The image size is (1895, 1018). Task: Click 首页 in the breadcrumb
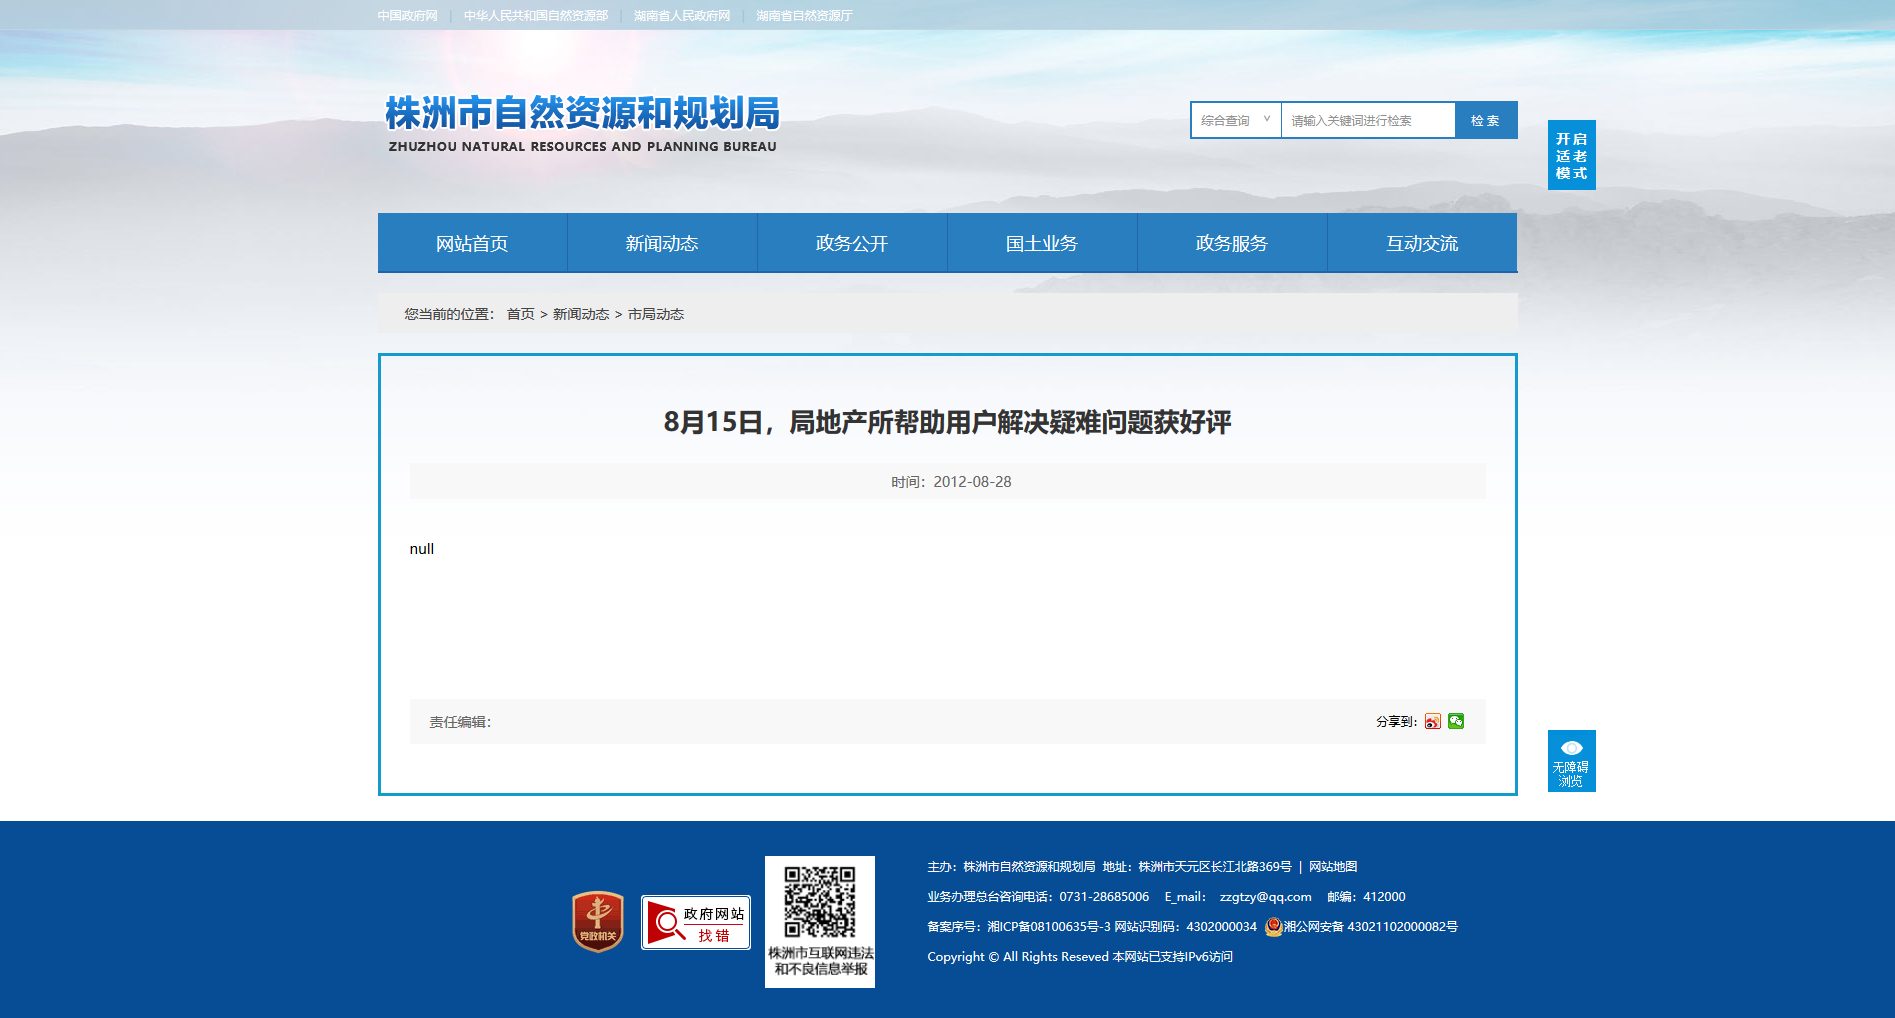(x=520, y=314)
